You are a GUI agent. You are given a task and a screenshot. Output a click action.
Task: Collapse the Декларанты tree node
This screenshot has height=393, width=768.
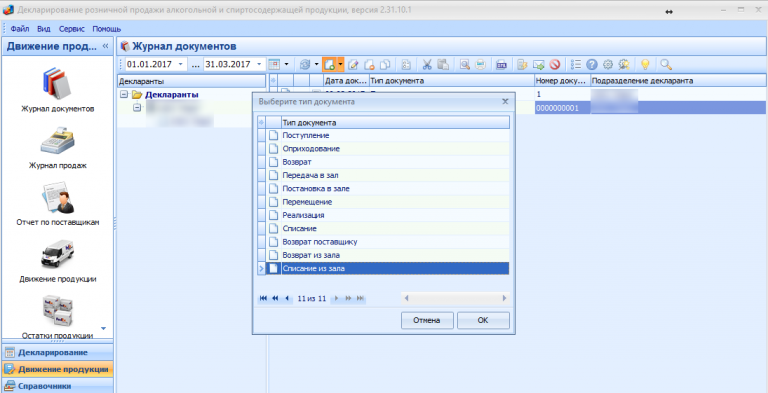(x=123, y=95)
